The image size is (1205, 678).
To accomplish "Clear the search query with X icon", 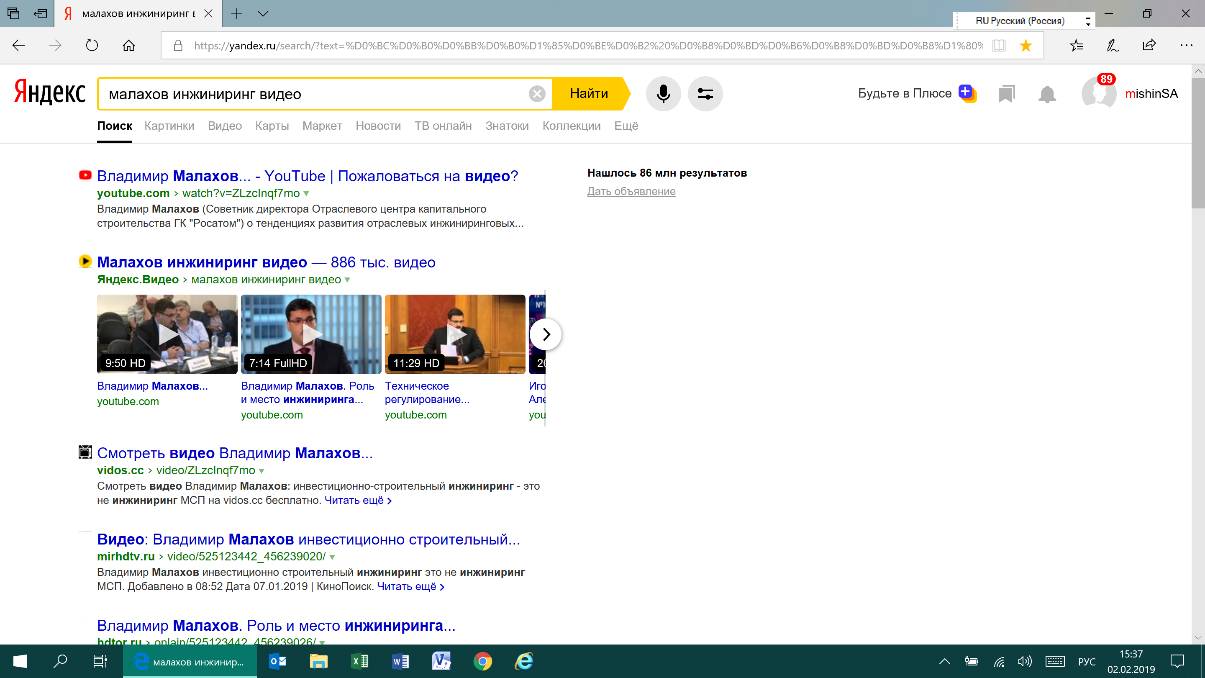I will [x=537, y=94].
